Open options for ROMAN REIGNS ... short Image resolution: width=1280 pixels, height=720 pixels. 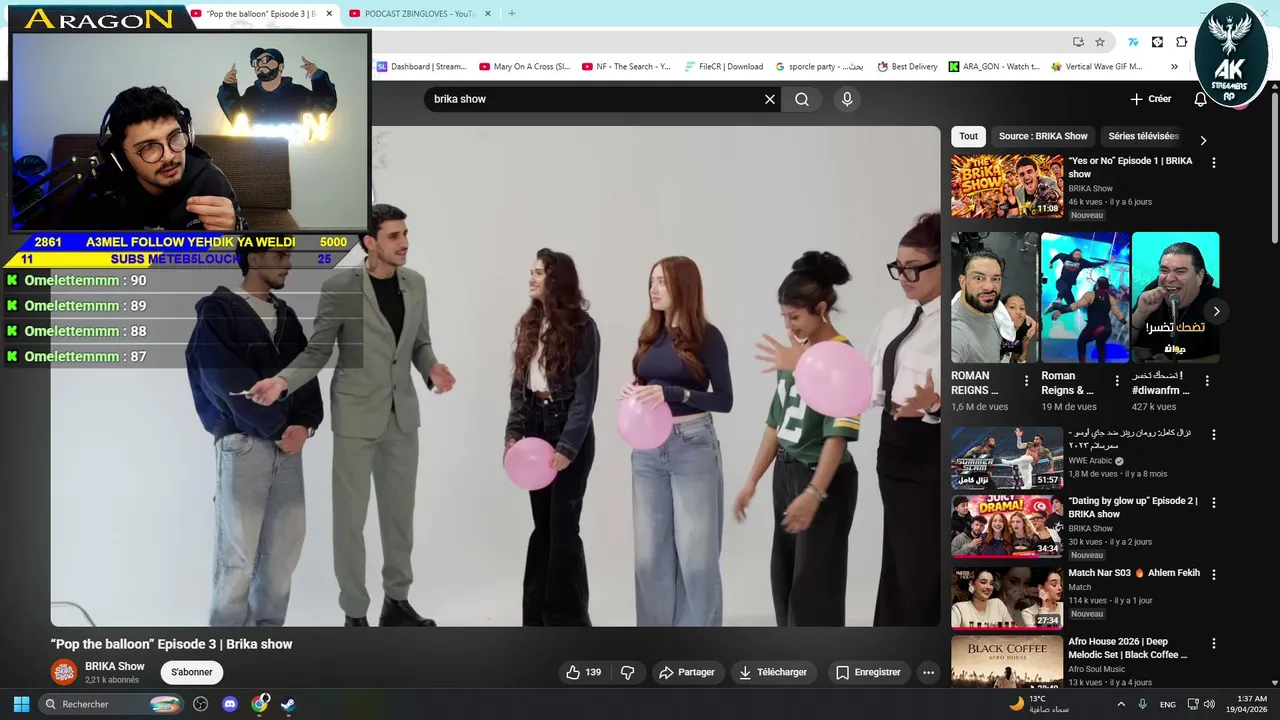(1026, 381)
